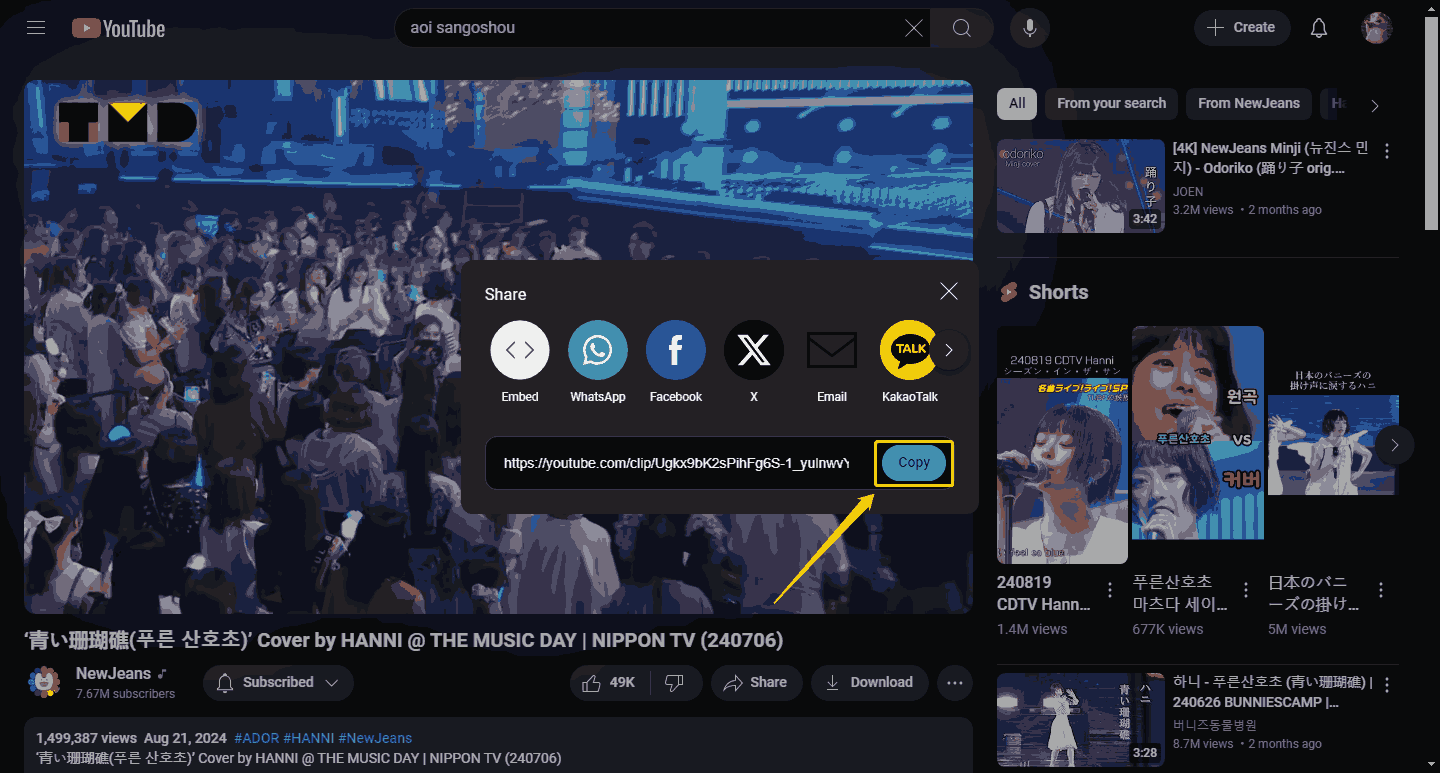Go to the YouTube home logo
Viewport: 1440px width, 773px height.
pyautogui.click(x=118, y=28)
